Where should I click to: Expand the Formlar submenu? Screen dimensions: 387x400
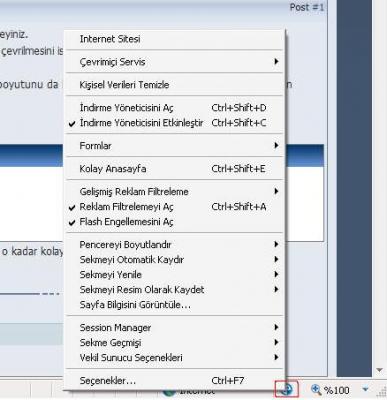coord(174,146)
